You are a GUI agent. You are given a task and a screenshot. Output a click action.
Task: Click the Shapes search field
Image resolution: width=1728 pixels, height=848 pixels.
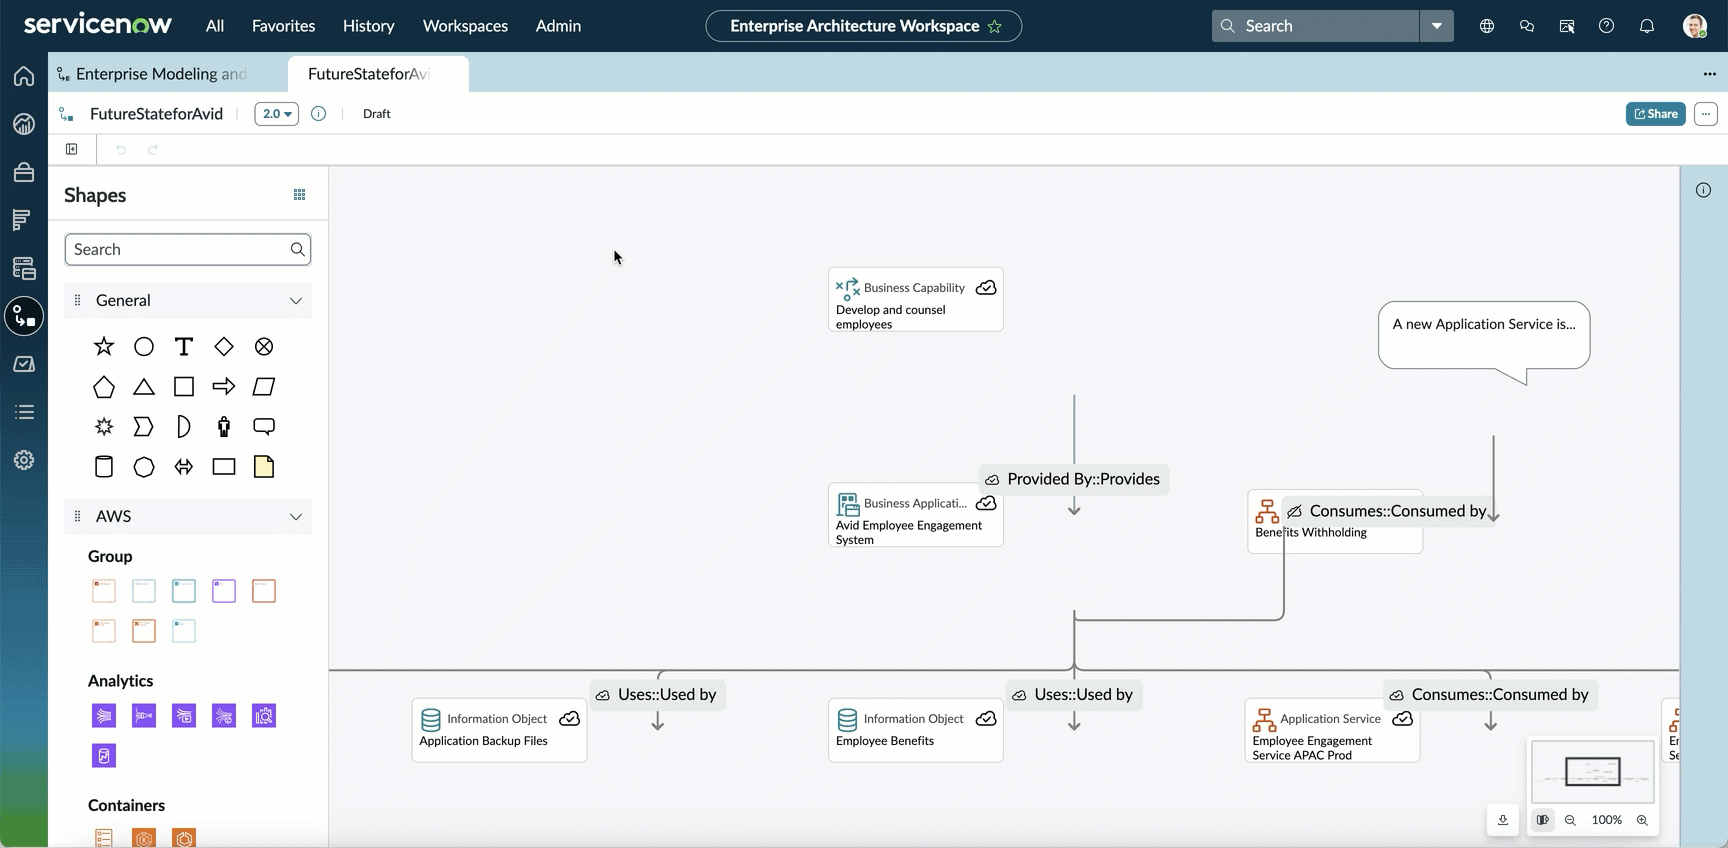188,249
